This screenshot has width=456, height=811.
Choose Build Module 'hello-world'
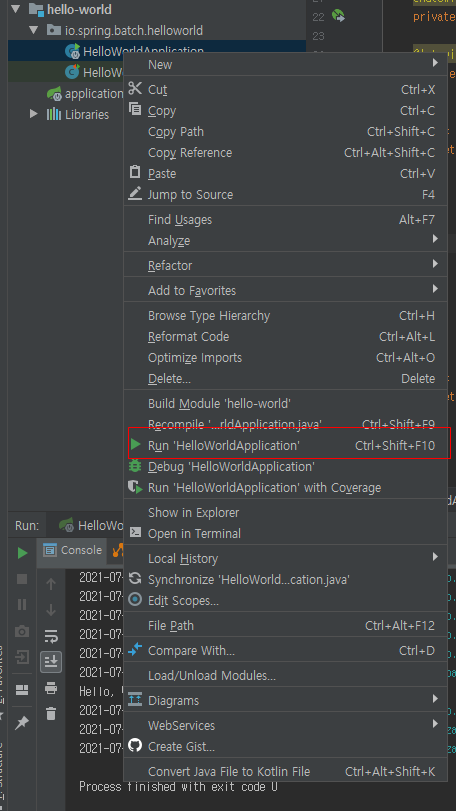click(x=285, y=403)
